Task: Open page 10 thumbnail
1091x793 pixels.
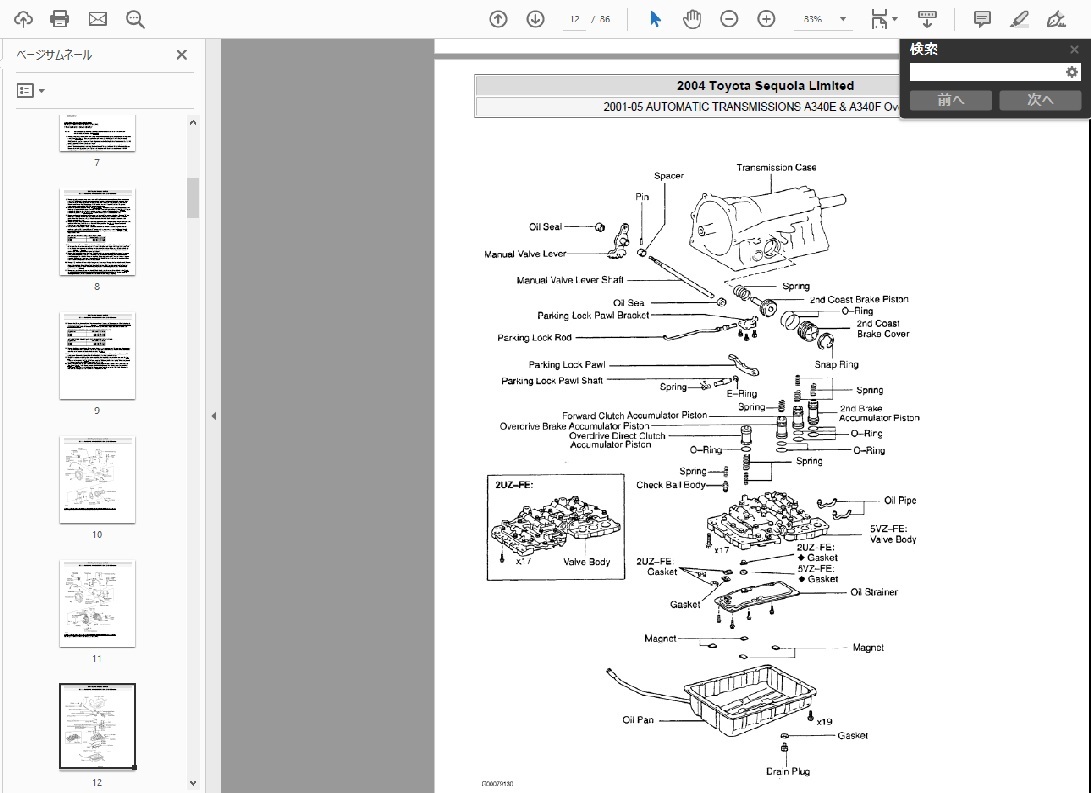Action: (97, 479)
